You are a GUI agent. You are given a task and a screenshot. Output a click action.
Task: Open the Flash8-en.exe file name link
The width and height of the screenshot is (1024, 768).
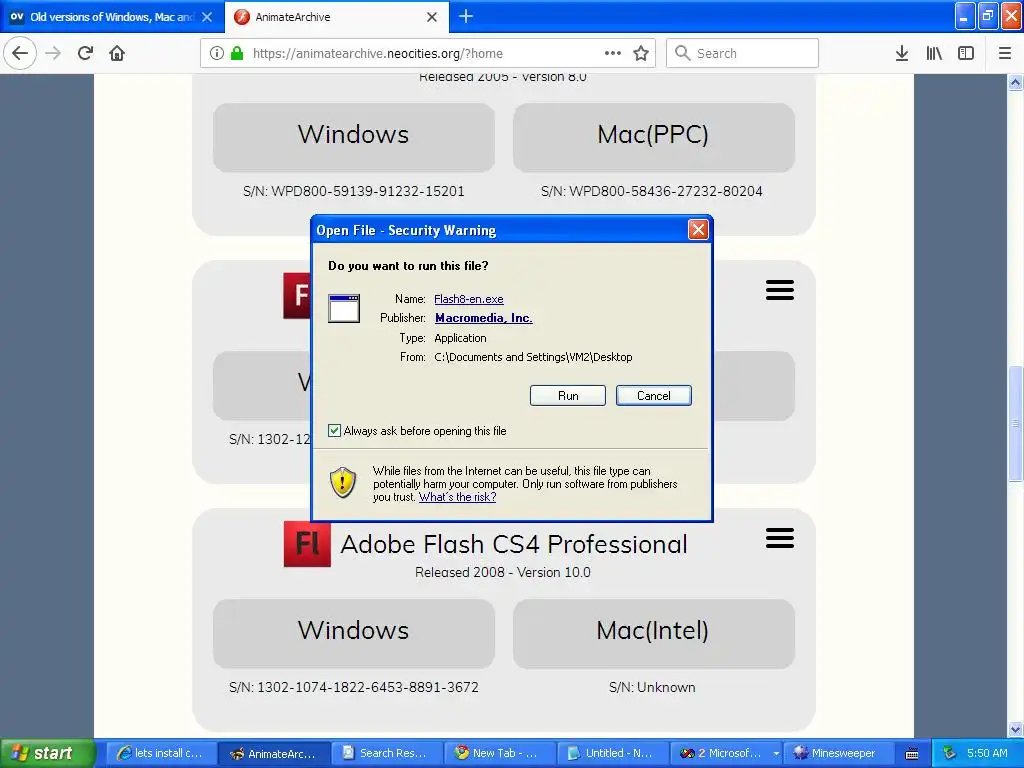[x=468, y=299]
